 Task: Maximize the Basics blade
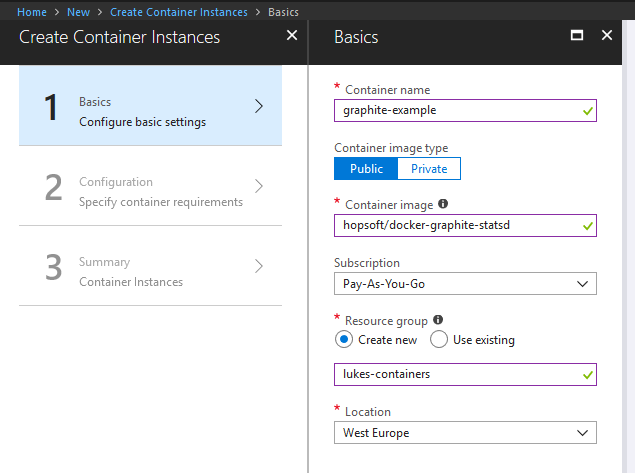pos(576,35)
